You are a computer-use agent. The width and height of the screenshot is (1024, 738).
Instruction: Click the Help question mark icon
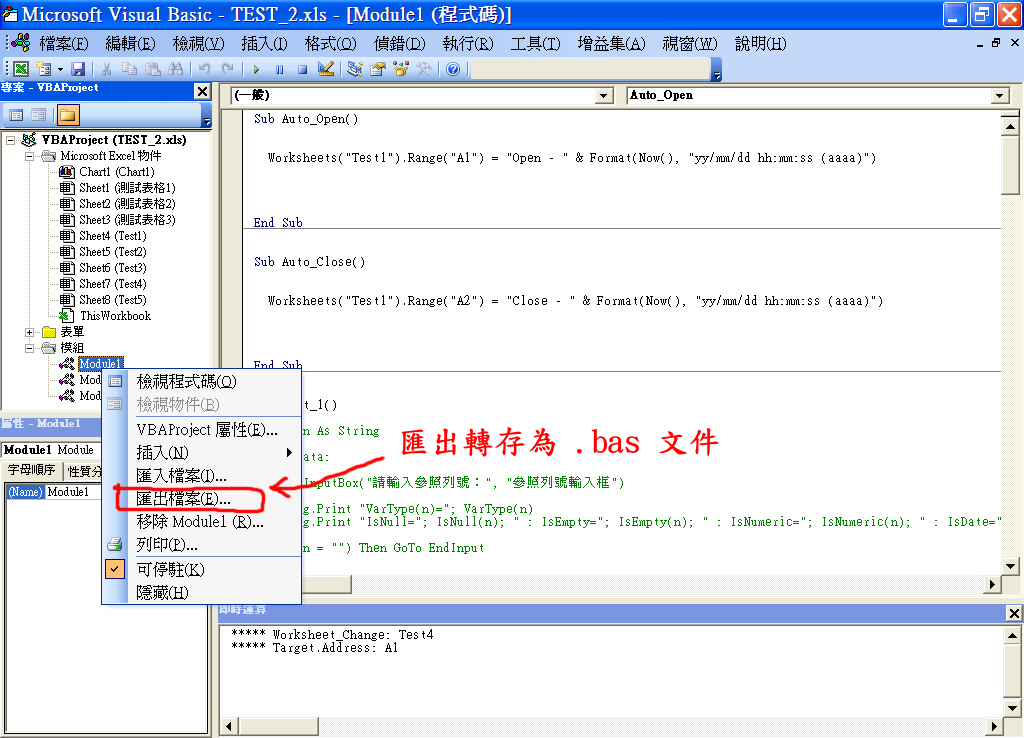point(453,69)
